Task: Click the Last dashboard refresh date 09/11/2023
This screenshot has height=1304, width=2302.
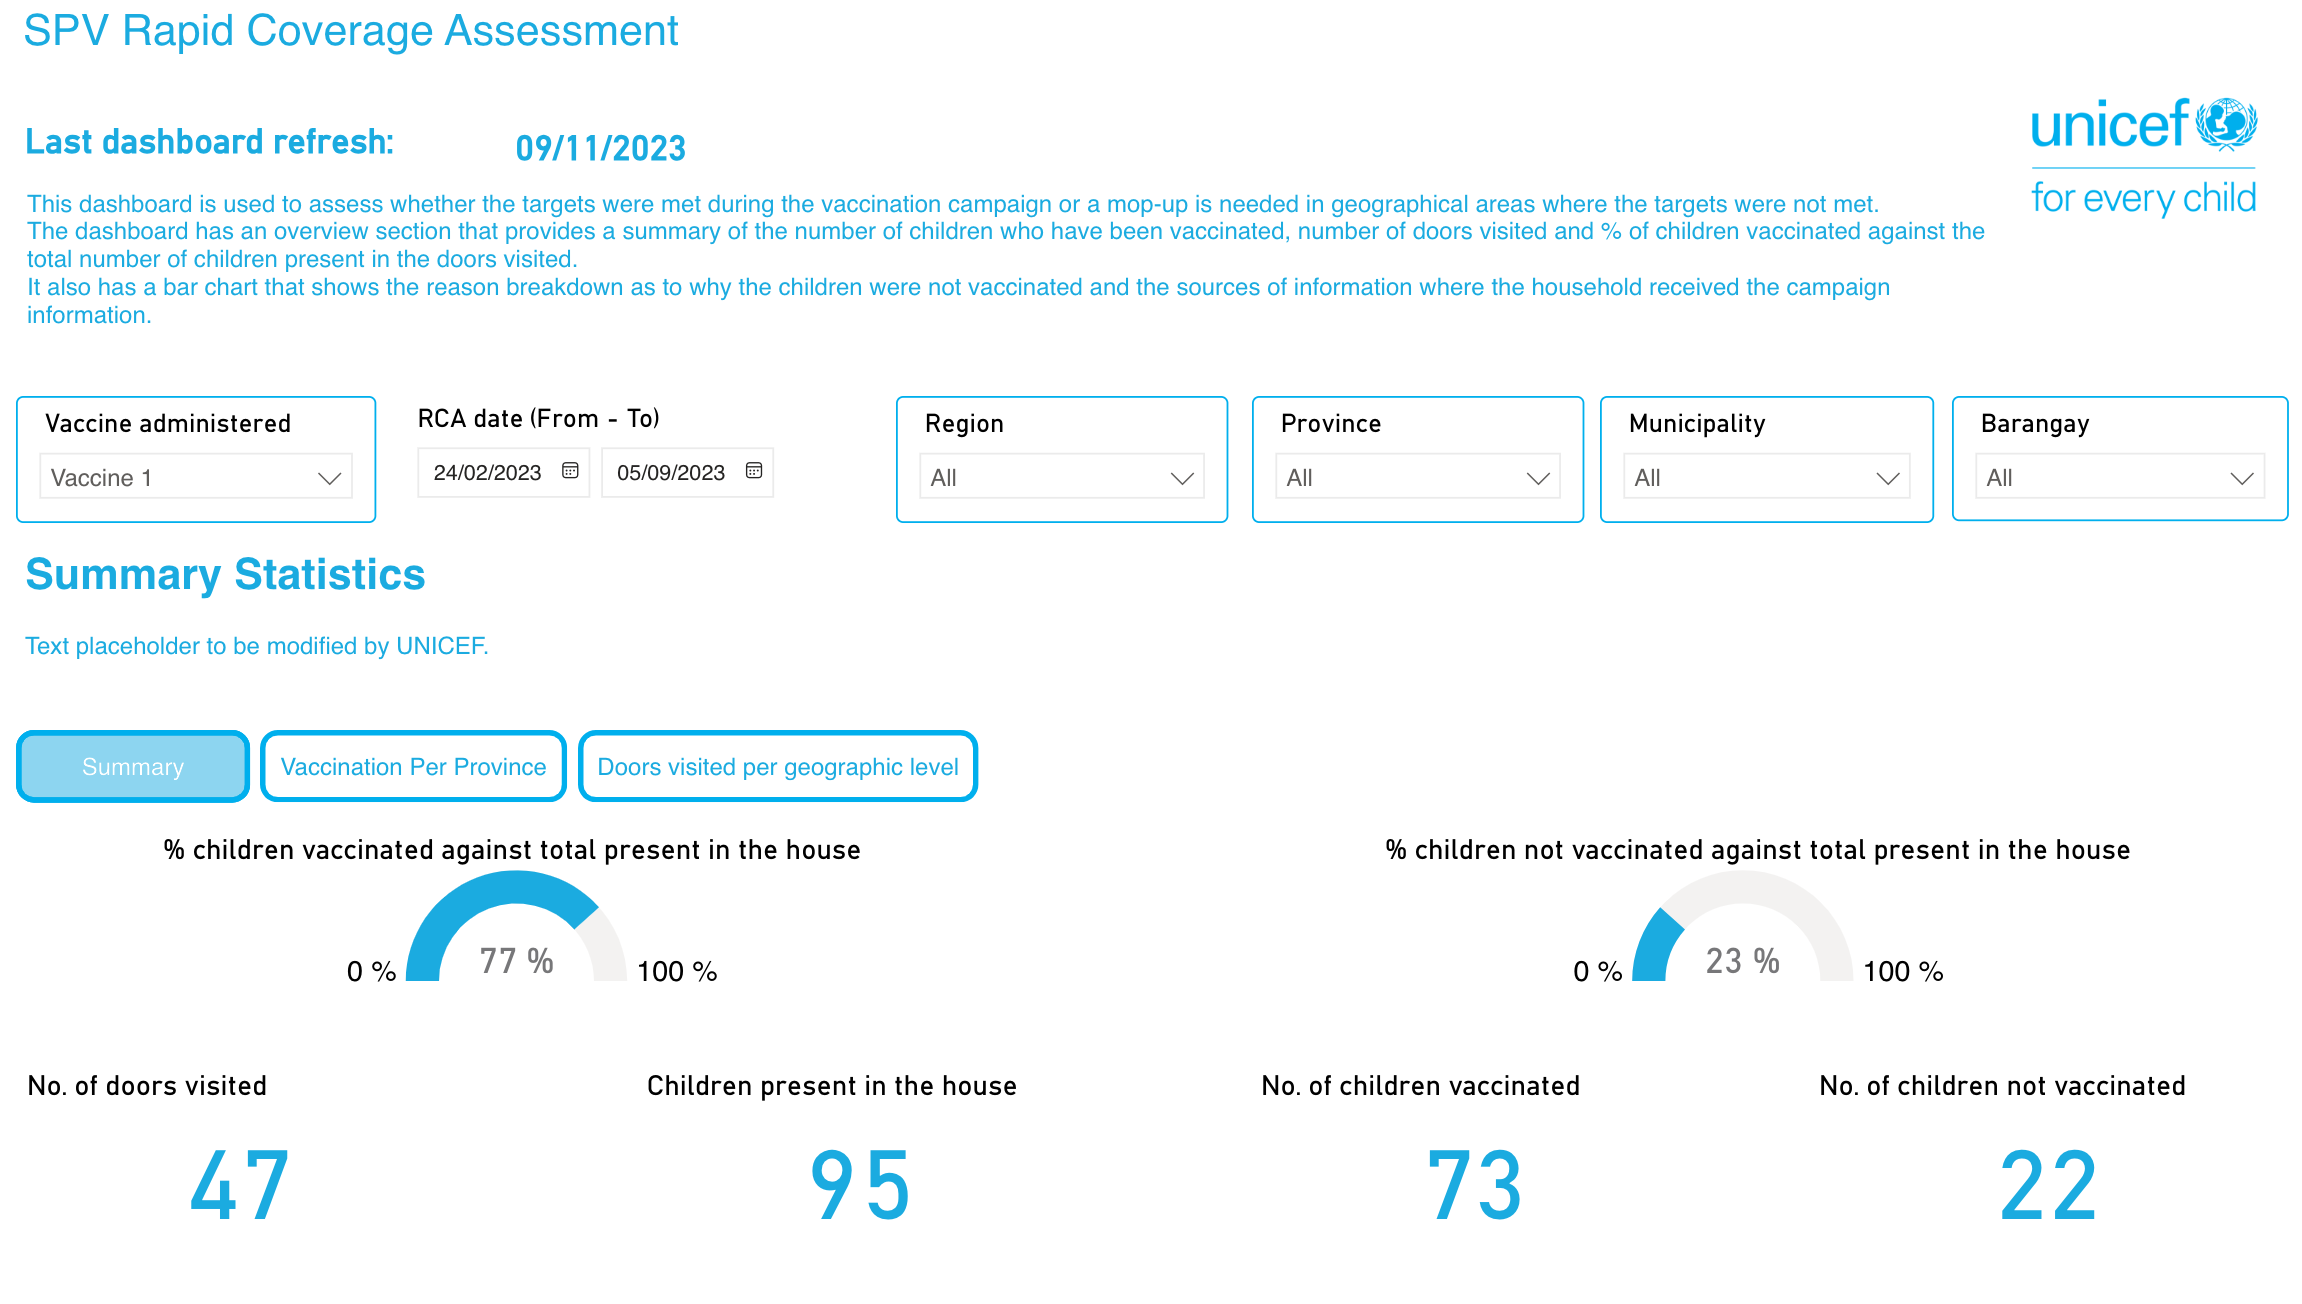Action: pos(601,148)
